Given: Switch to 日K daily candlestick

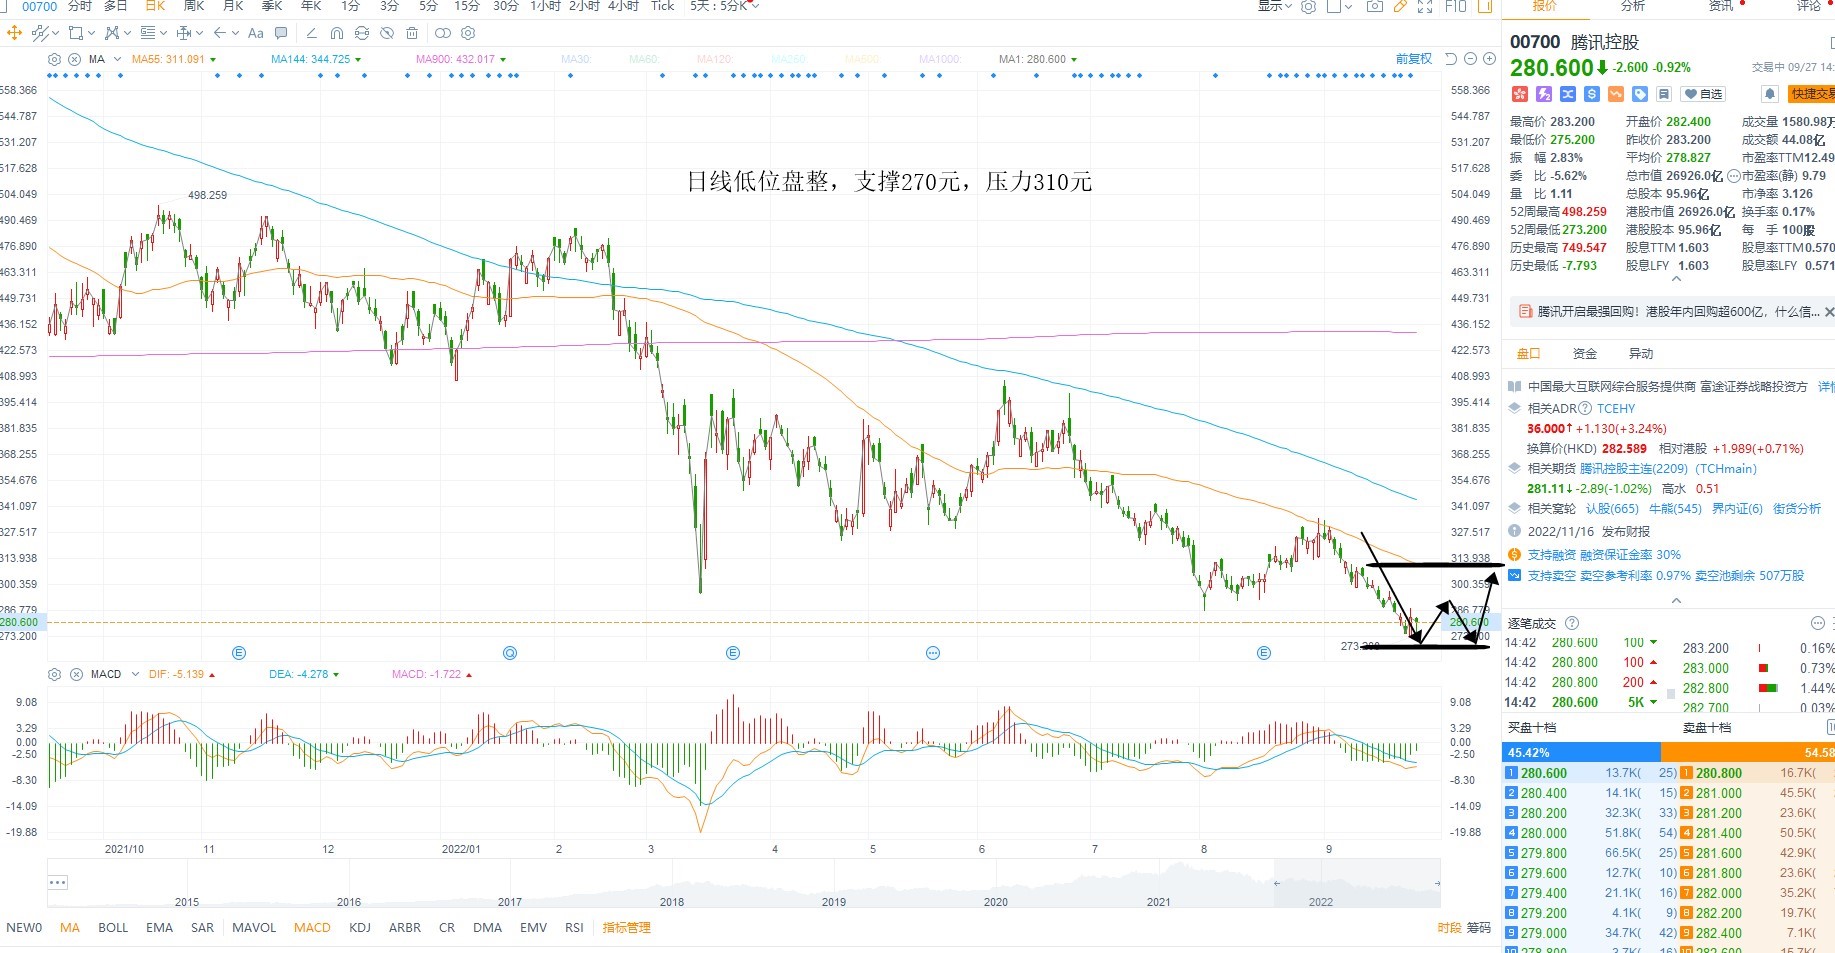Looking at the screenshot, I should (155, 6).
